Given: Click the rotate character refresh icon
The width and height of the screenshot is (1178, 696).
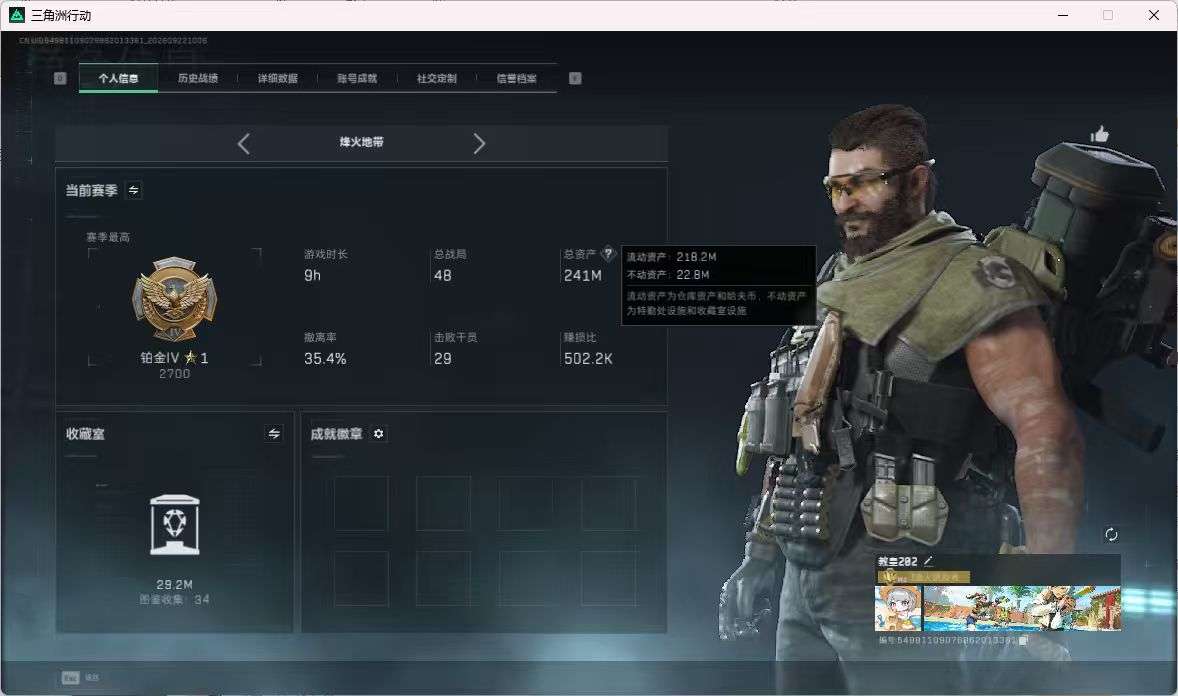Looking at the screenshot, I should coord(1110,534).
